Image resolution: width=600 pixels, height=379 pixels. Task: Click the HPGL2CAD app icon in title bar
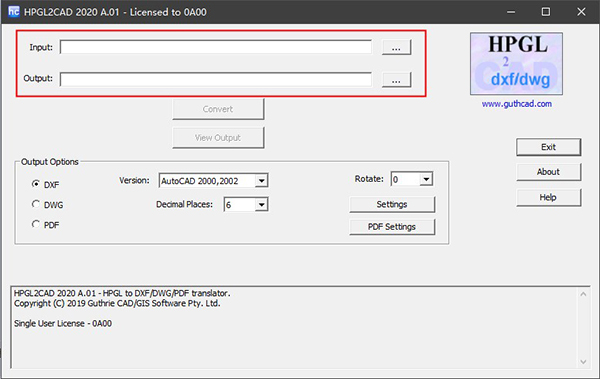point(14,11)
